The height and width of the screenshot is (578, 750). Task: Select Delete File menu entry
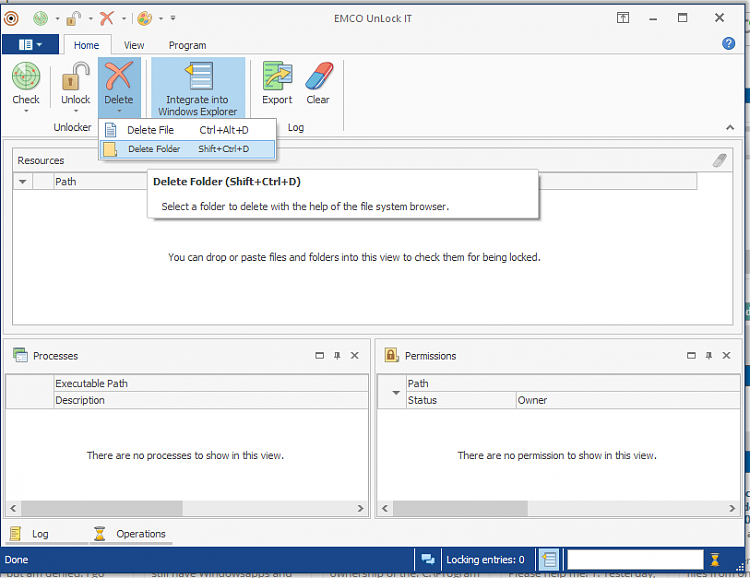[188, 130]
